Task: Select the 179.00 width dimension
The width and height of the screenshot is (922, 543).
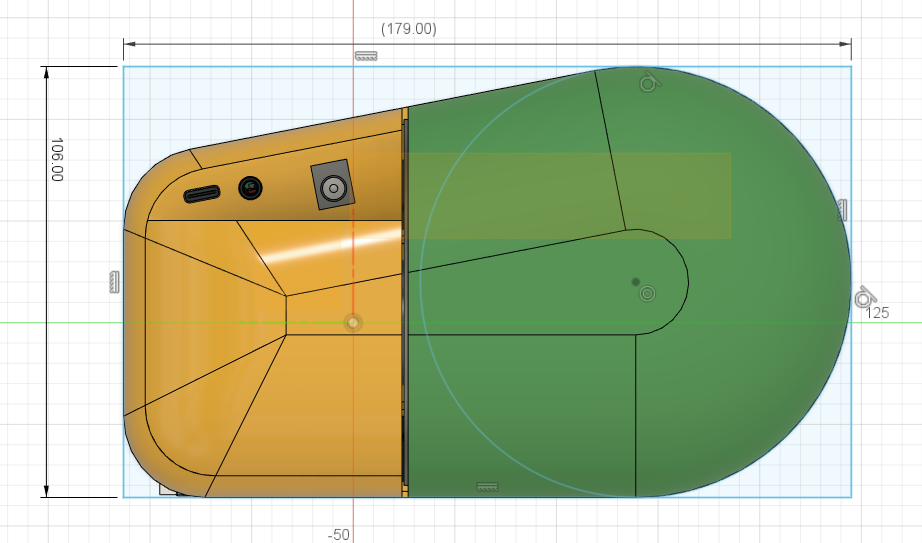Action: 409,29
